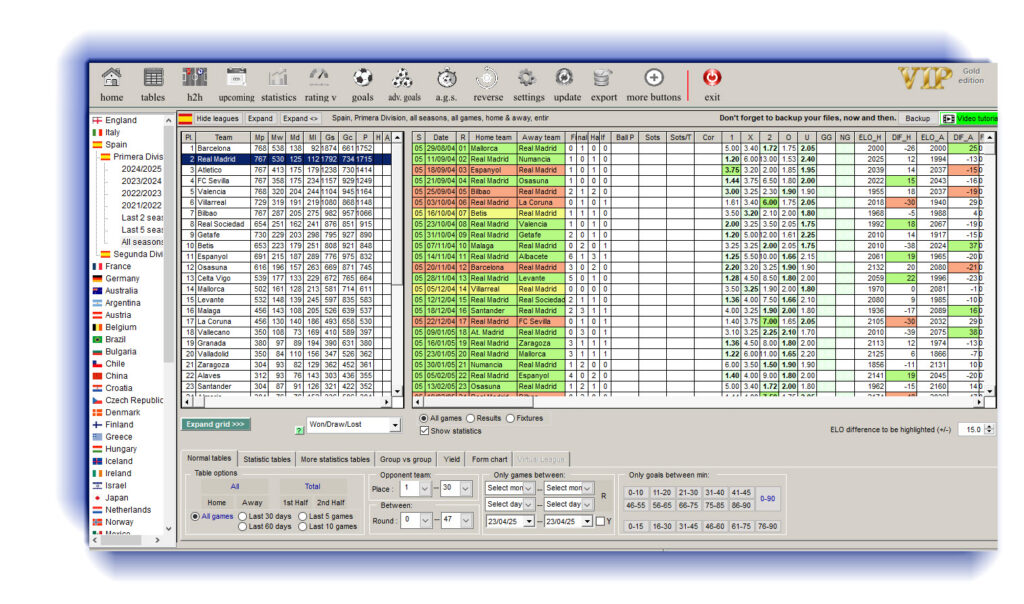Select All games table option radio
The width and height of the screenshot is (1024, 604).
coord(195,517)
